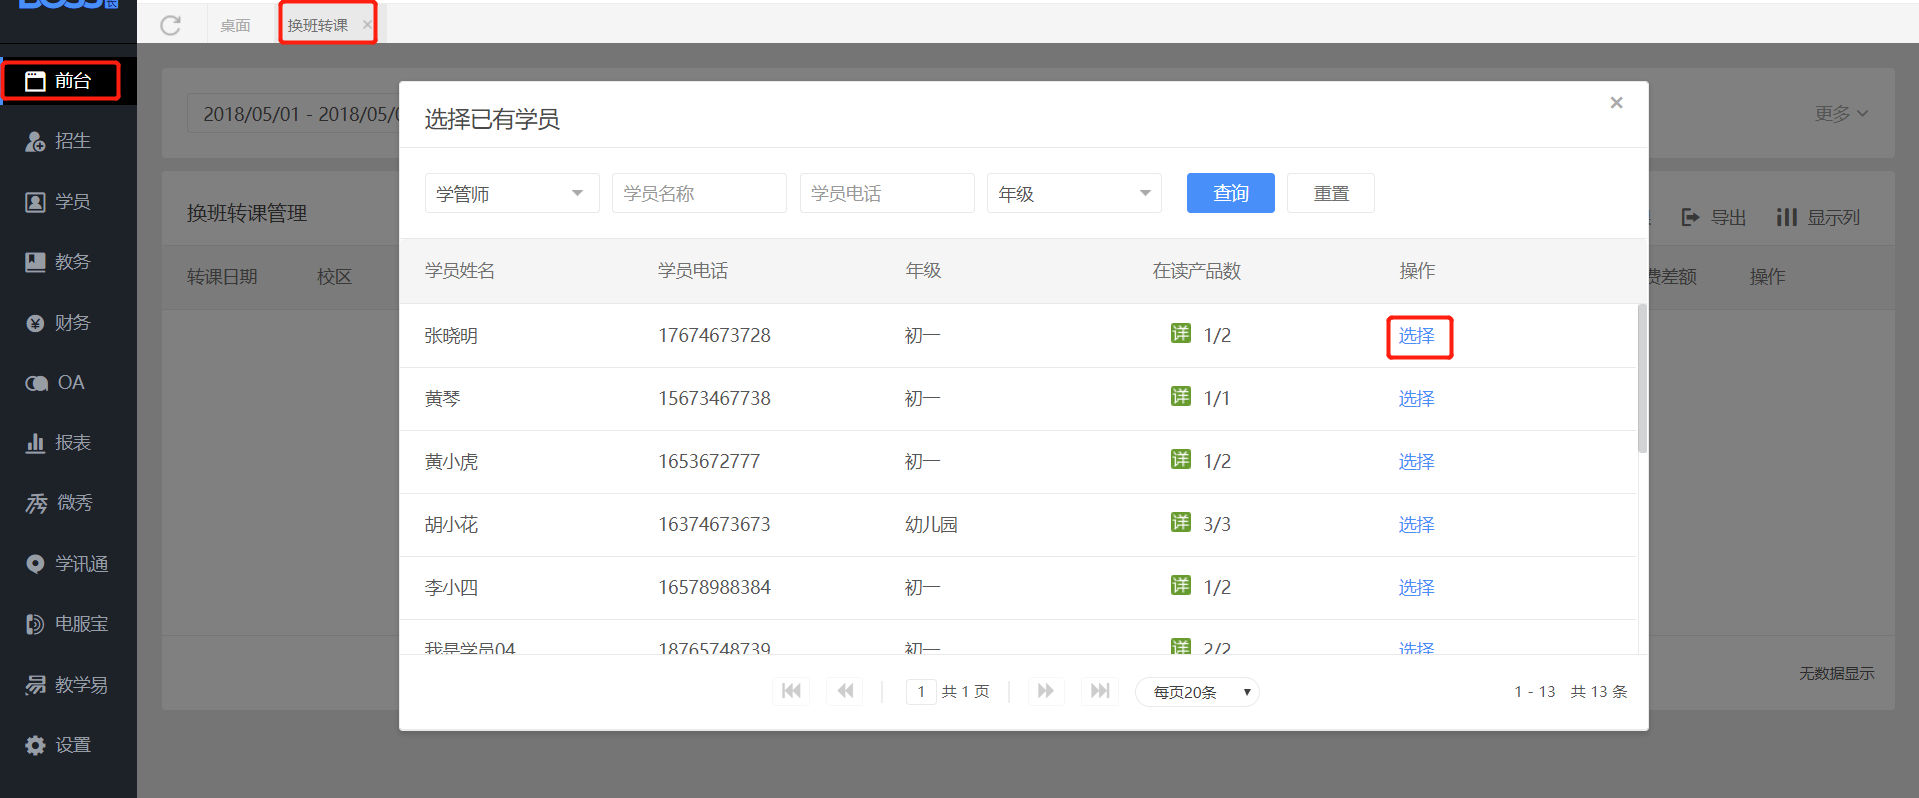Open product details icon for 张晓明

coord(1181,333)
